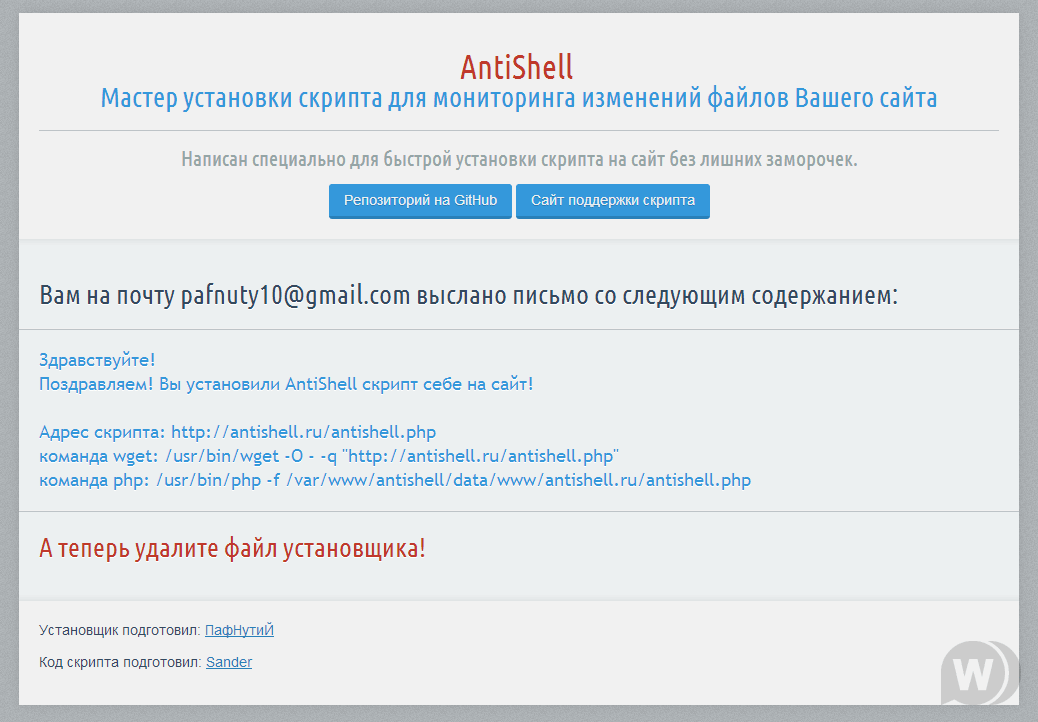Click the Здравствуйте! greeting line

(x=97, y=360)
